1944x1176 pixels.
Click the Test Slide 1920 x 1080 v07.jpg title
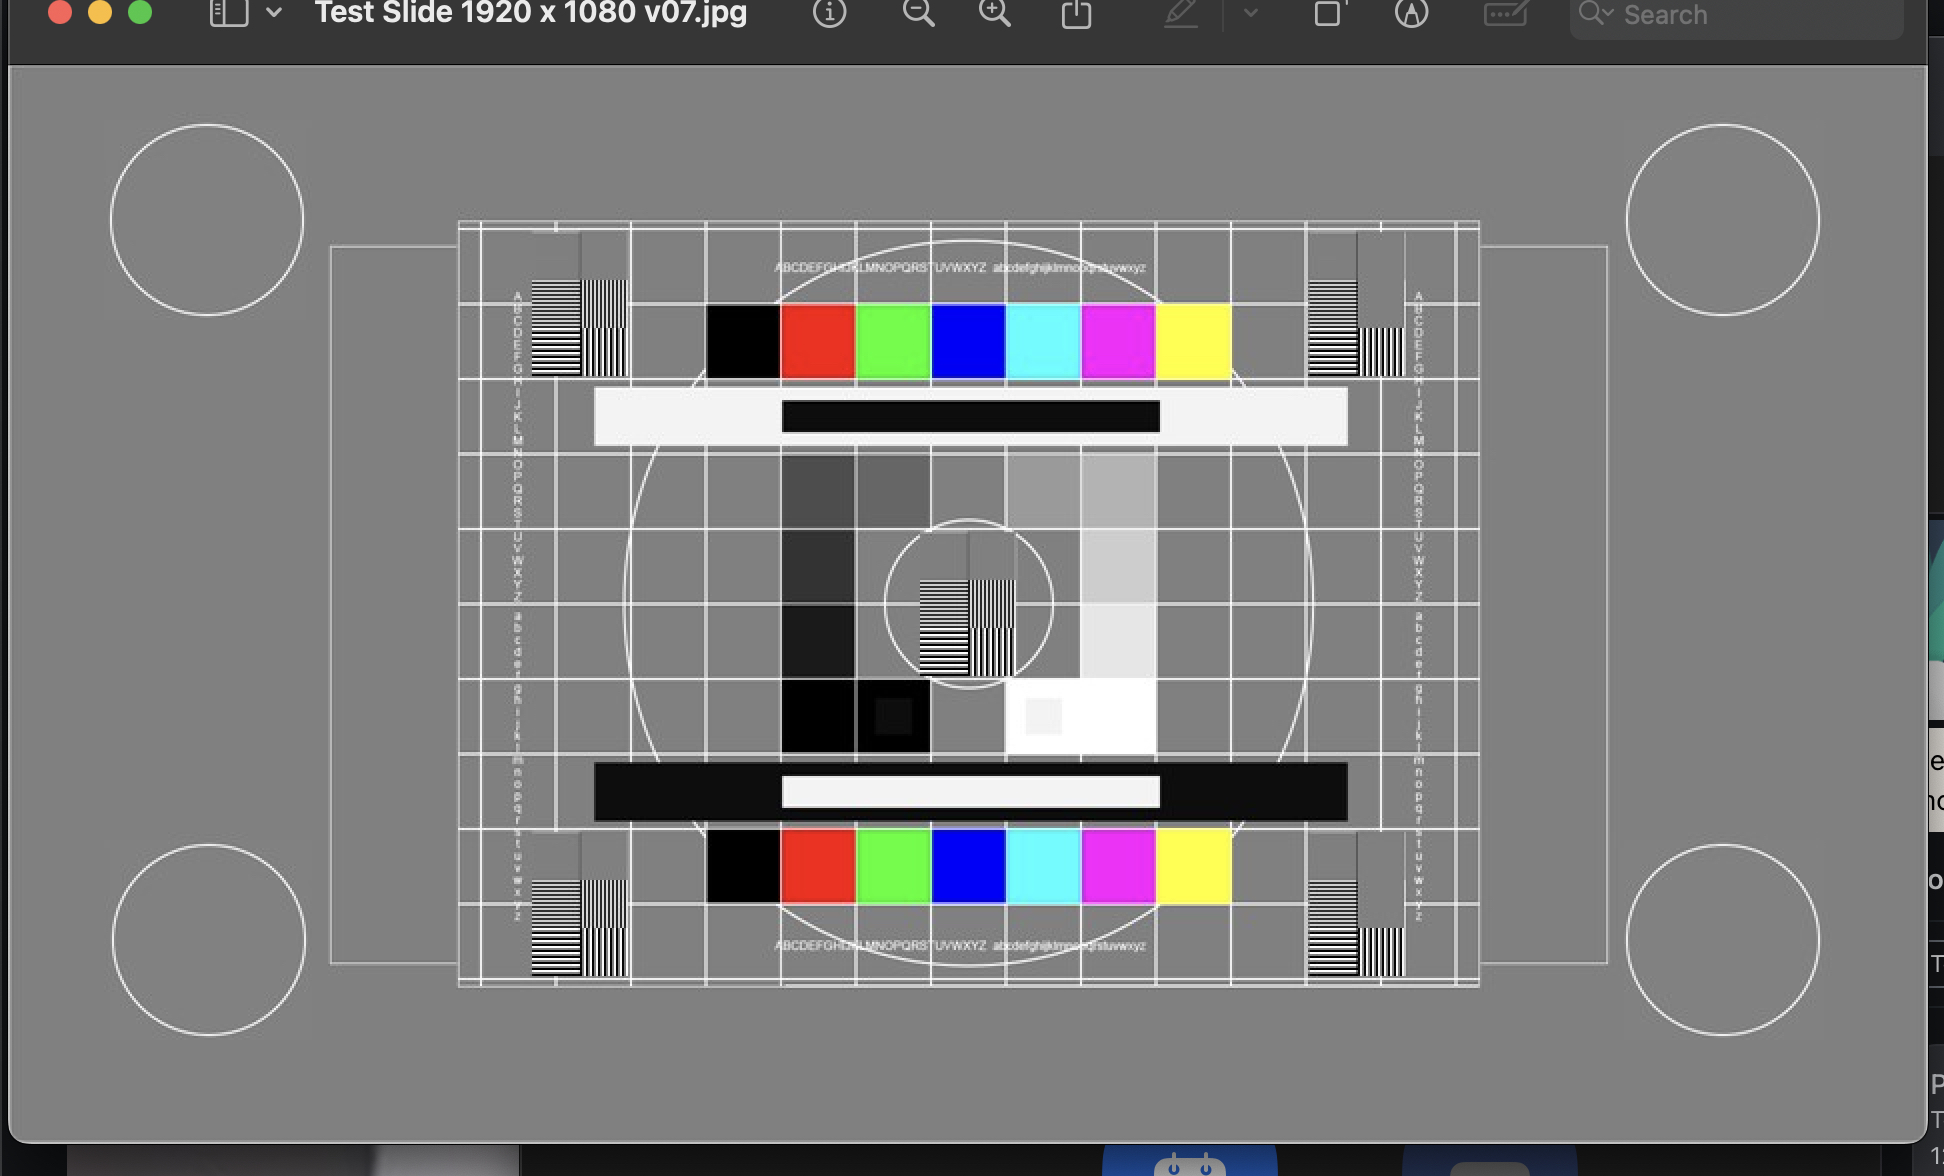click(x=530, y=13)
